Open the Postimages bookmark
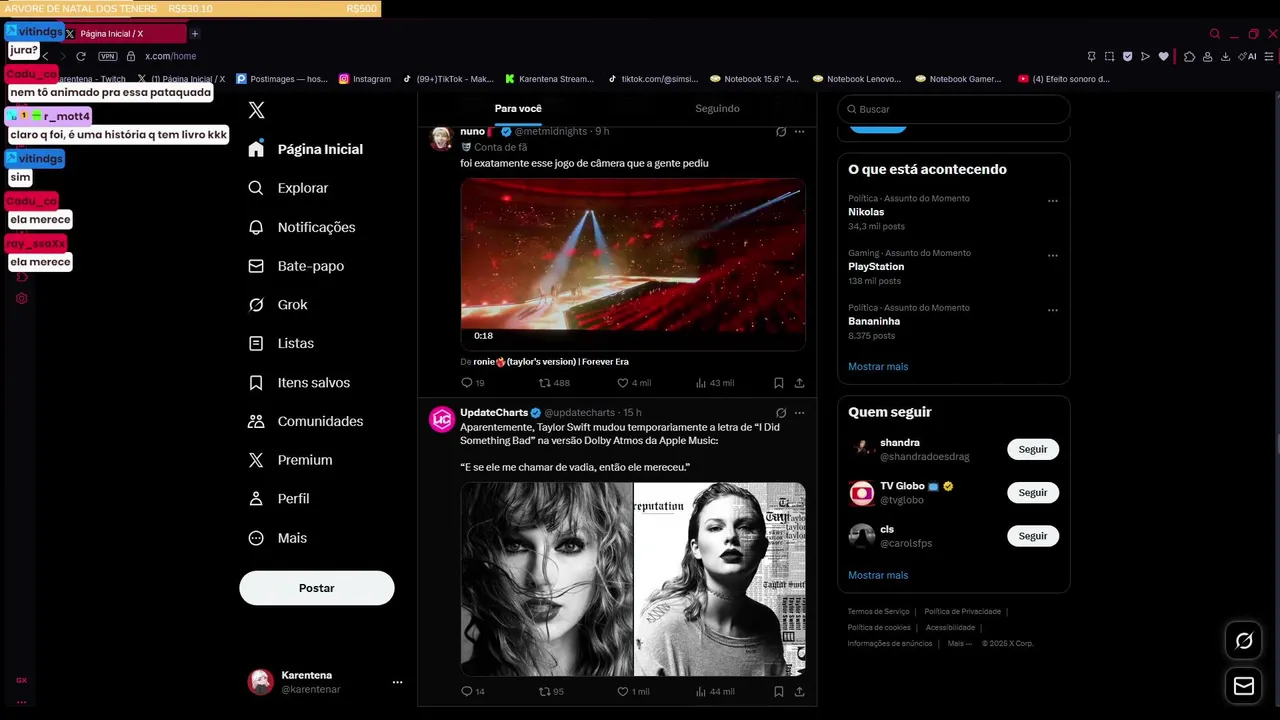Image resolution: width=1280 pixels, height=720 pixels. pos(282,79)
